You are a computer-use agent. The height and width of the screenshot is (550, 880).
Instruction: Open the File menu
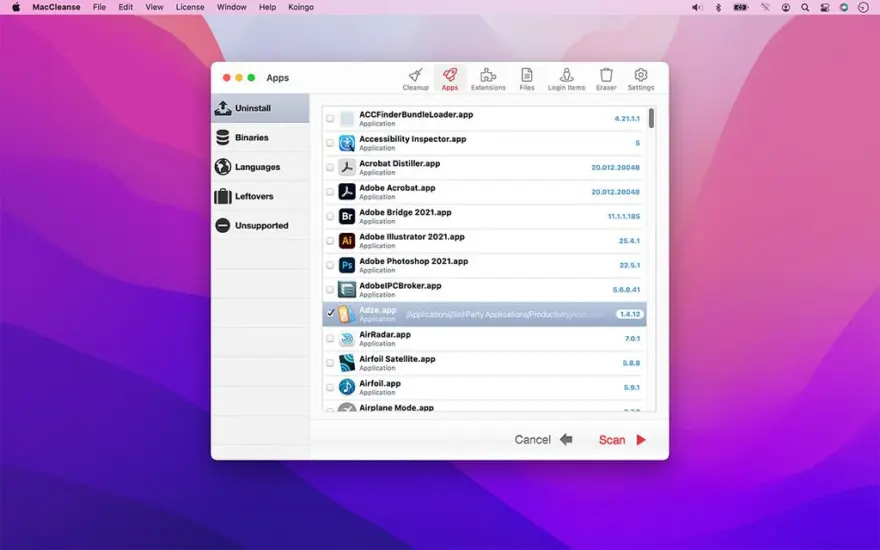(x=99, y=7)
